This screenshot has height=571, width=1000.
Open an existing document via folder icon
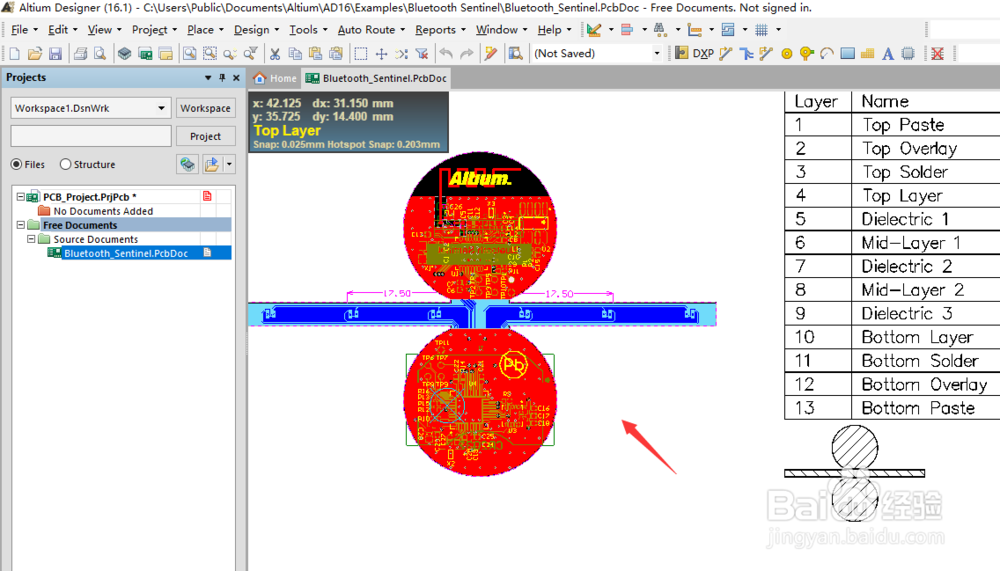[x=35, y=54]
